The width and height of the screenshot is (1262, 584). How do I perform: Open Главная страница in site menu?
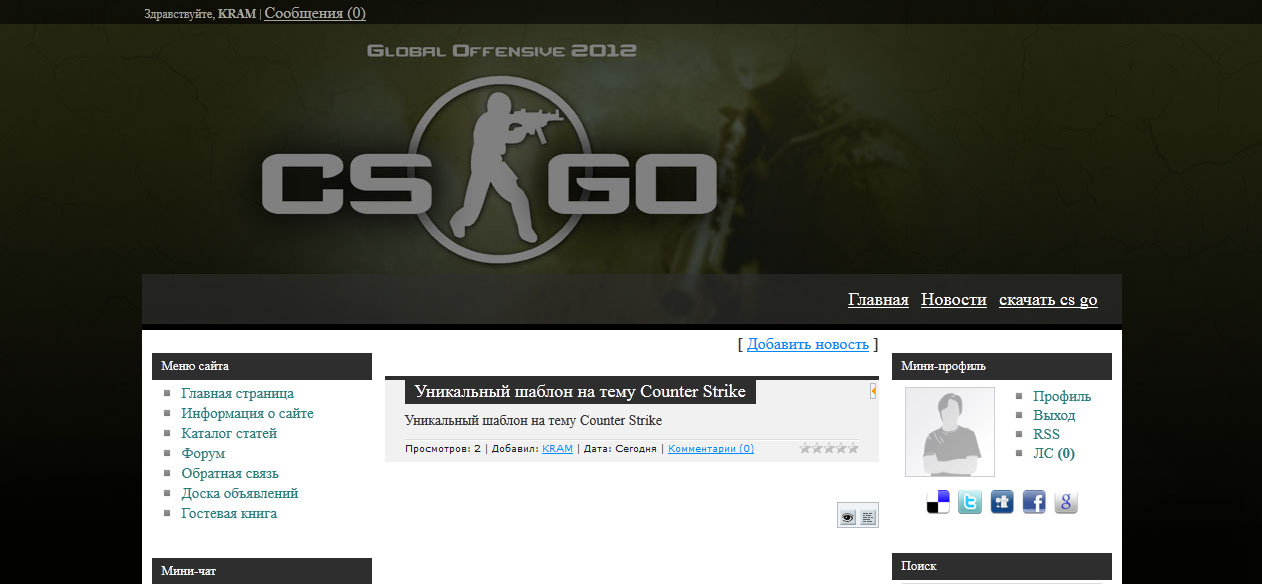[238, 394]
